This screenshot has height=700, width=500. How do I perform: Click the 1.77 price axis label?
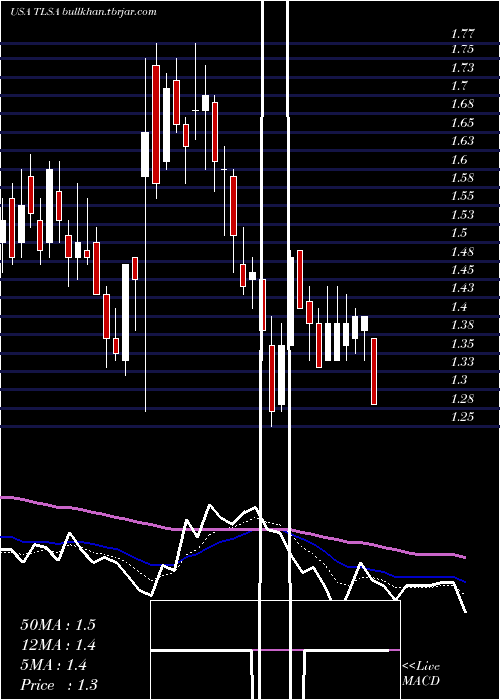(x=462, y=34)
